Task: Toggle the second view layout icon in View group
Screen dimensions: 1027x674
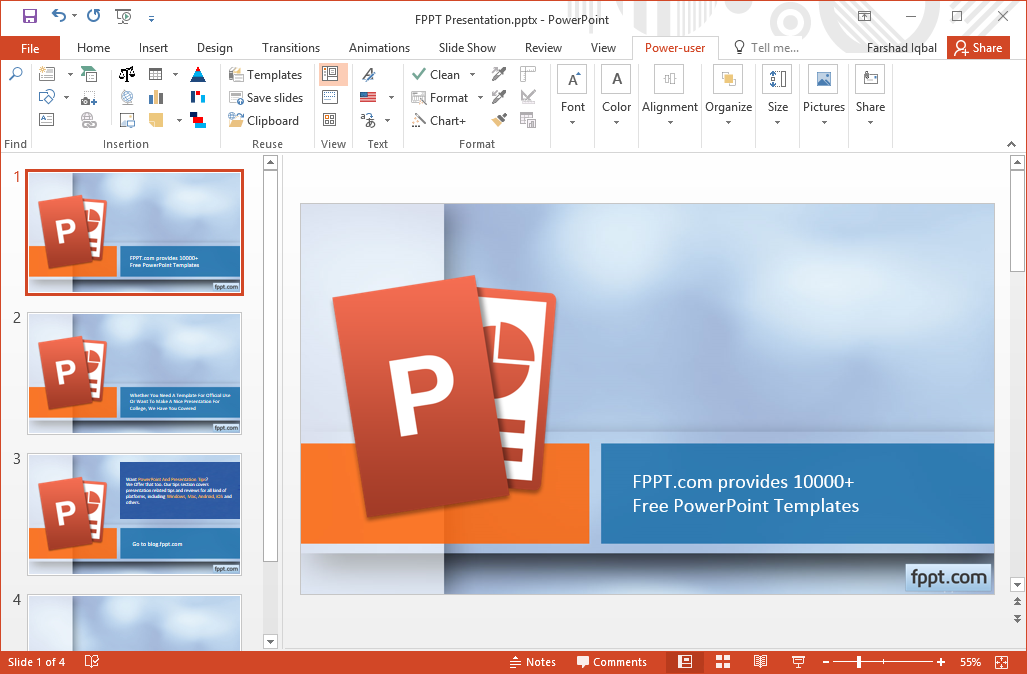Action: point(330,98)
